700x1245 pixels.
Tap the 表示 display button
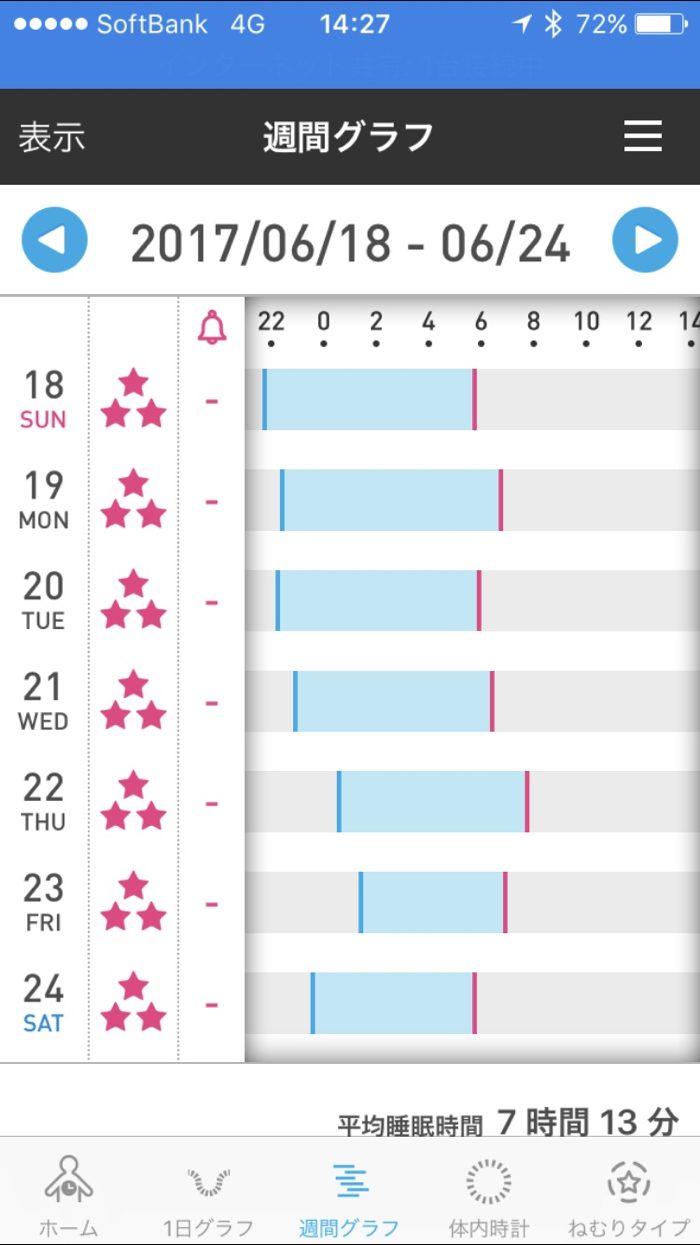click(52, 137)
